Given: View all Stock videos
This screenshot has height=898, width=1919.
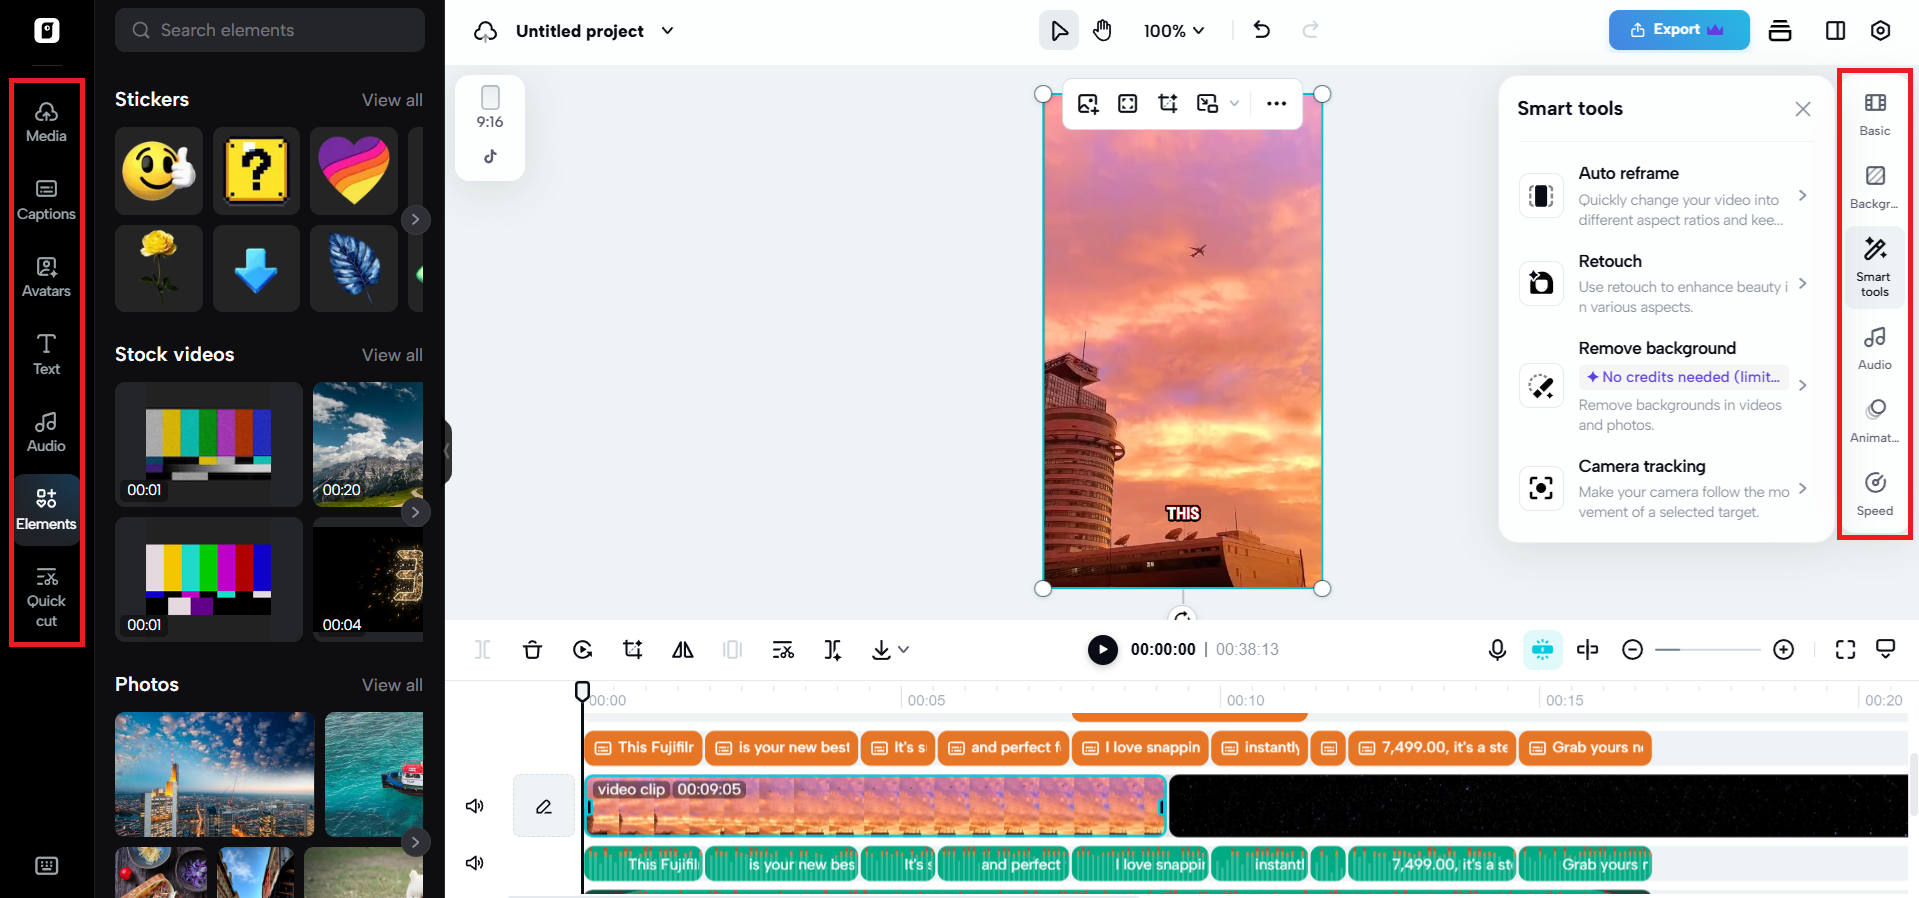Looking at the screenshot, I should pos(392,355).
